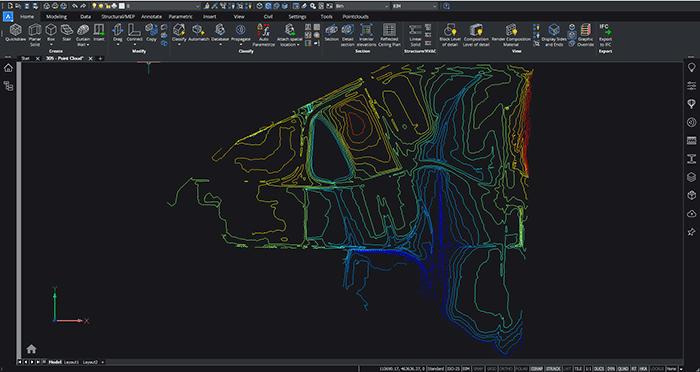Open the Tips lightbulb panel on right sidebar
Screen dimensions: 700x372
(691, 67)
